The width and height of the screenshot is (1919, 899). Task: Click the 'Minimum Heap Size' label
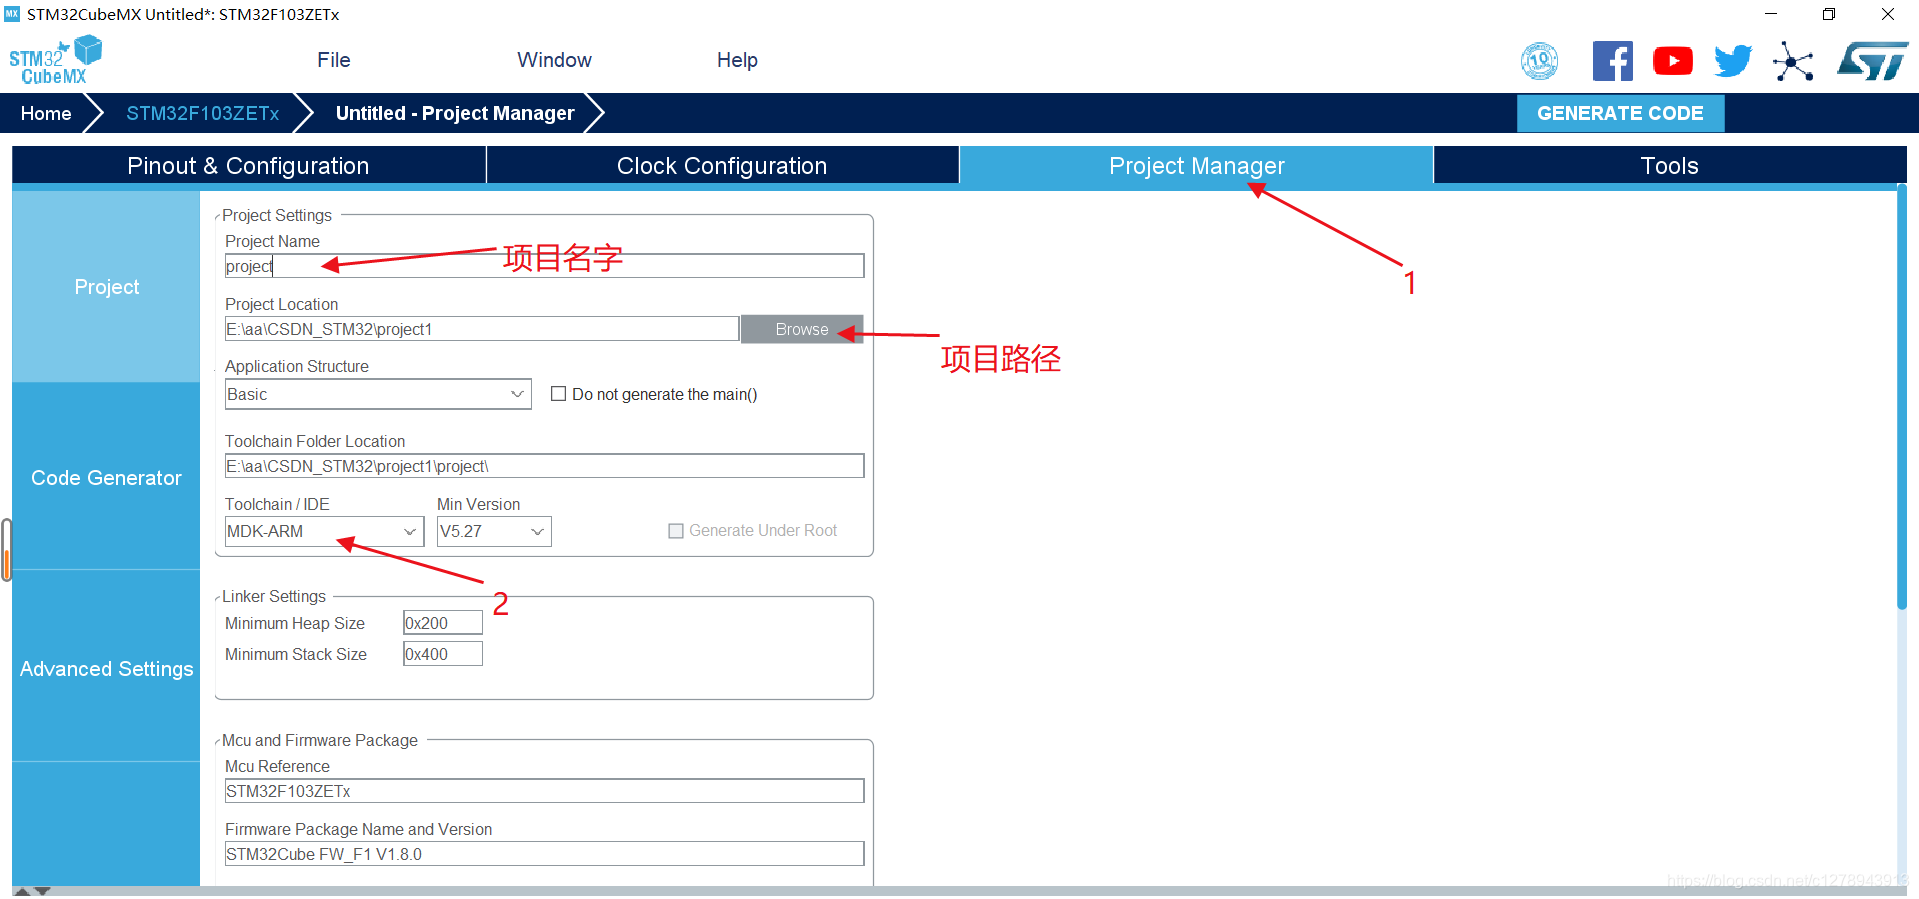(294, 623)
